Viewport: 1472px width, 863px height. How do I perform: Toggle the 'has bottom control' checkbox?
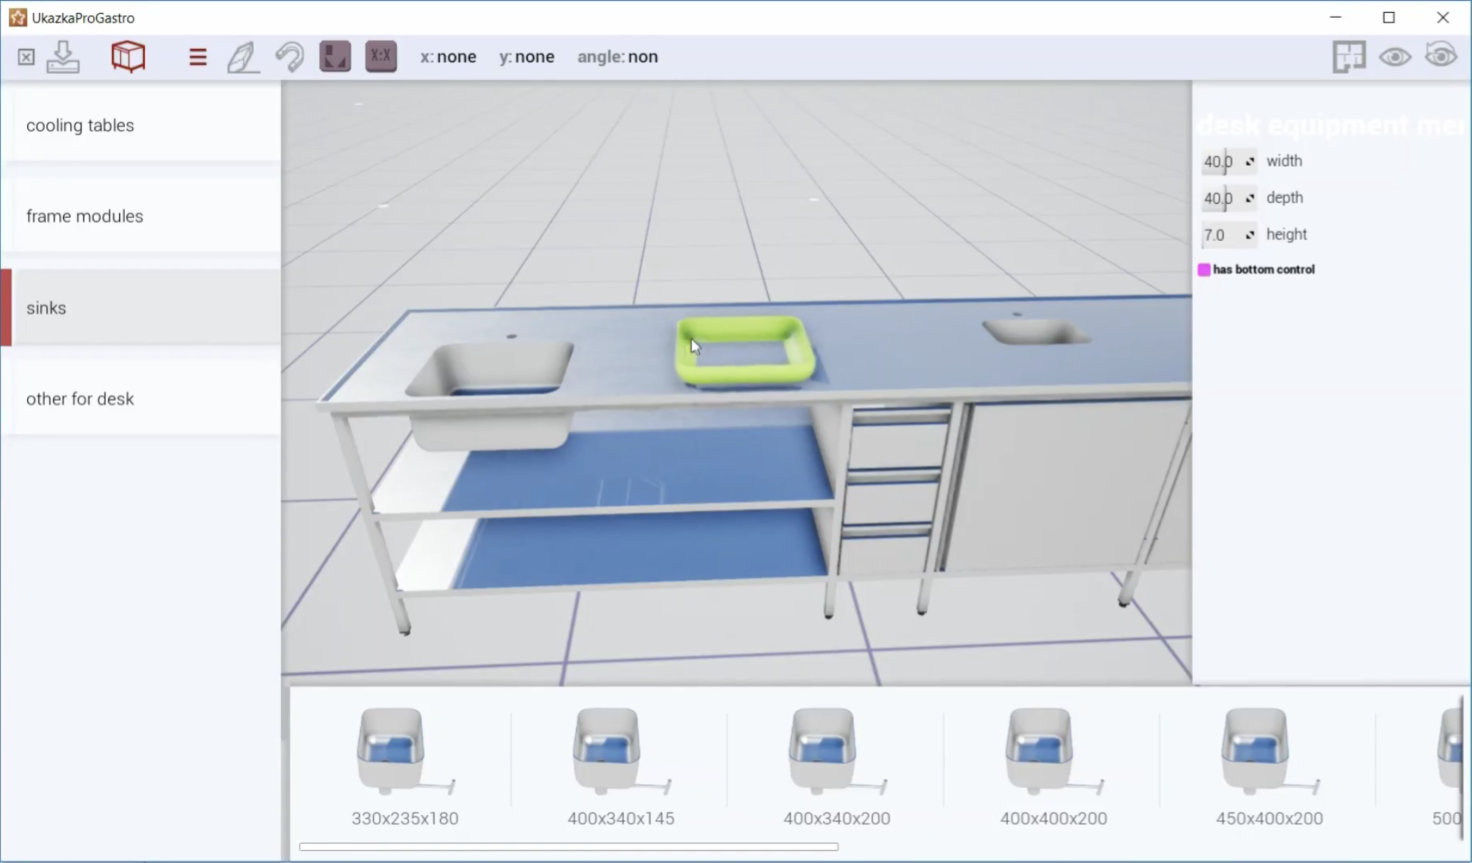pos(1204,270)
